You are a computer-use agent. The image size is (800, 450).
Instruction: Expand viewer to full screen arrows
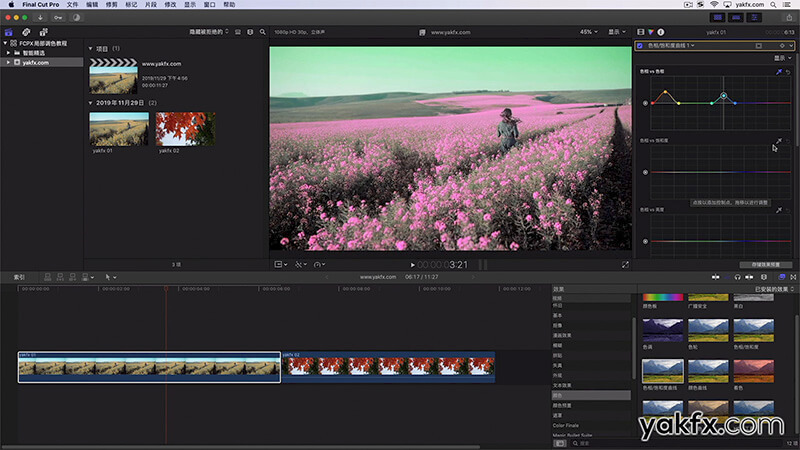tap(625, 265)
